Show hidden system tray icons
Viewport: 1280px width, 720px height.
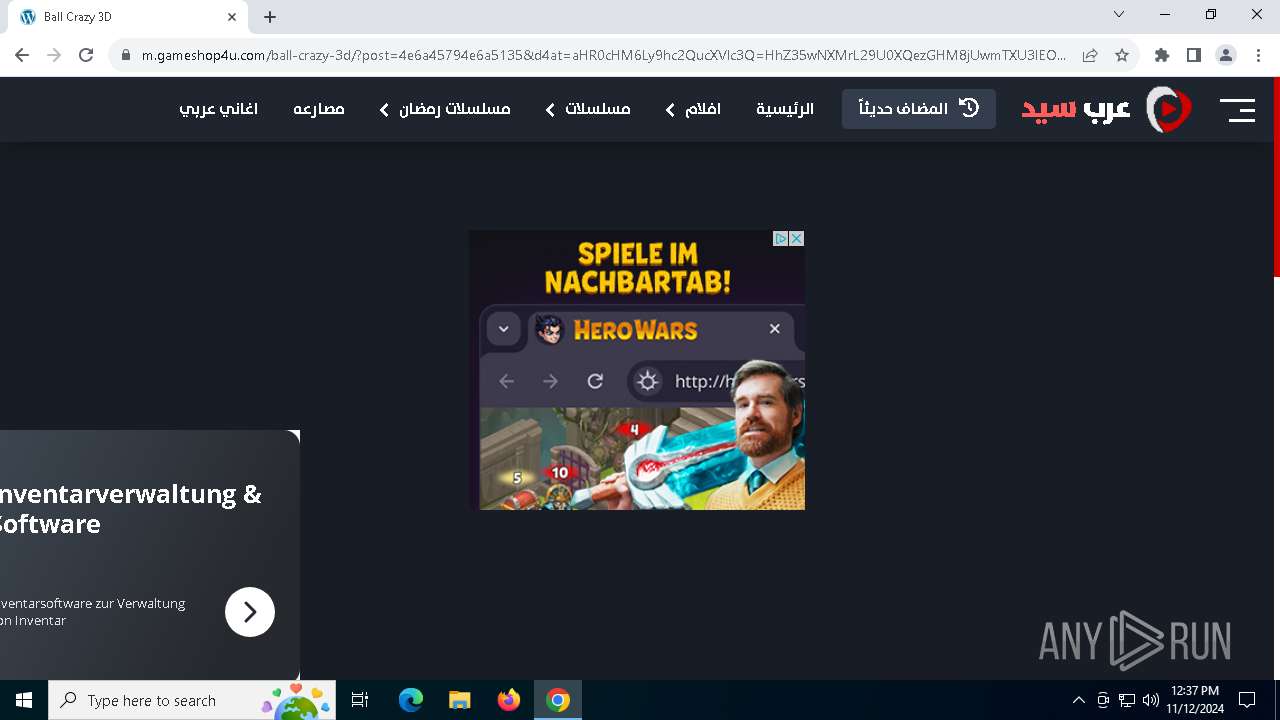(x=1078, y=700)
